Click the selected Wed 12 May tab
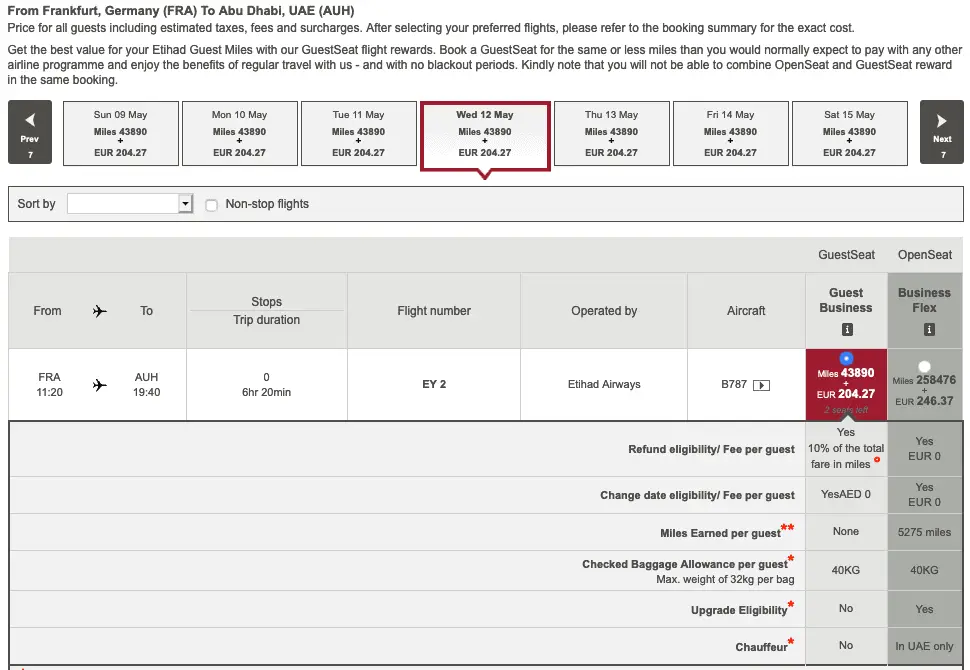 click(485, 134)
